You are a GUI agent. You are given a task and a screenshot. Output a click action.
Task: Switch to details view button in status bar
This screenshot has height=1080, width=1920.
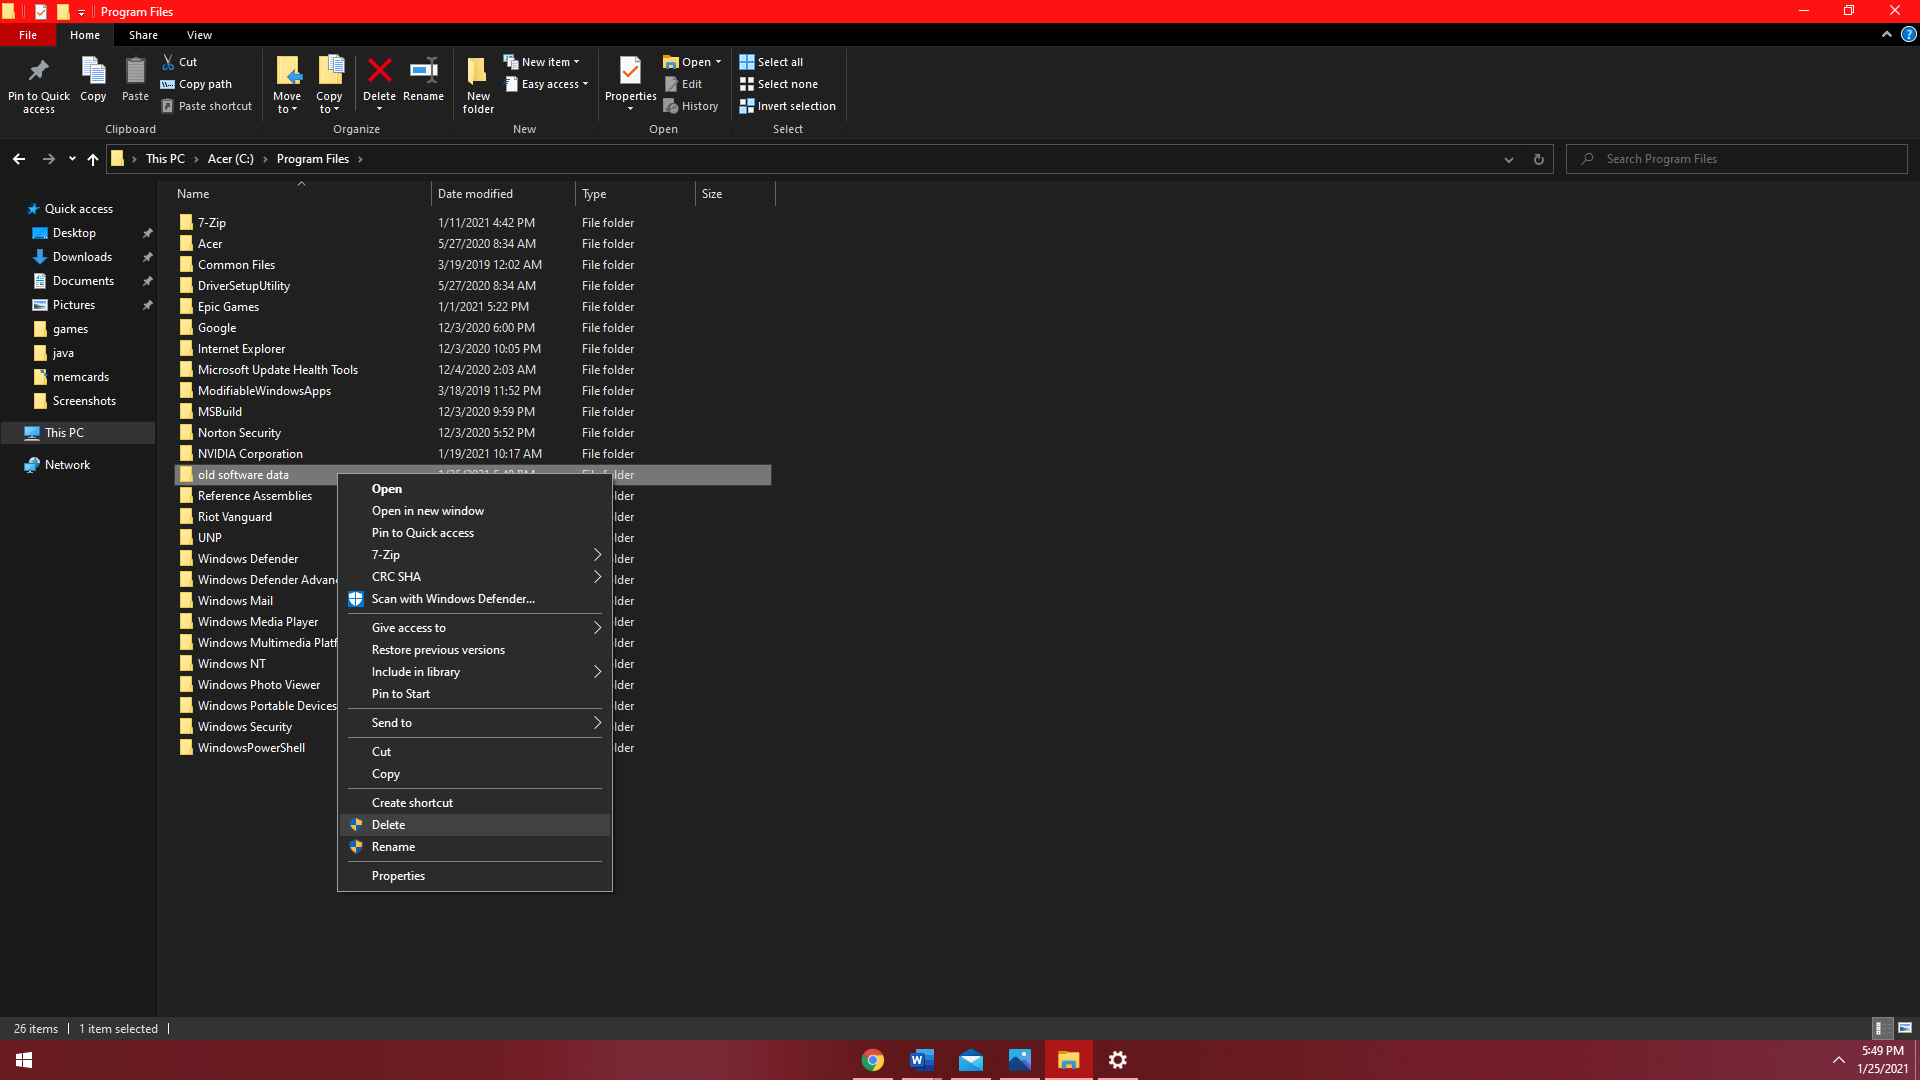coord(1880,1028)
